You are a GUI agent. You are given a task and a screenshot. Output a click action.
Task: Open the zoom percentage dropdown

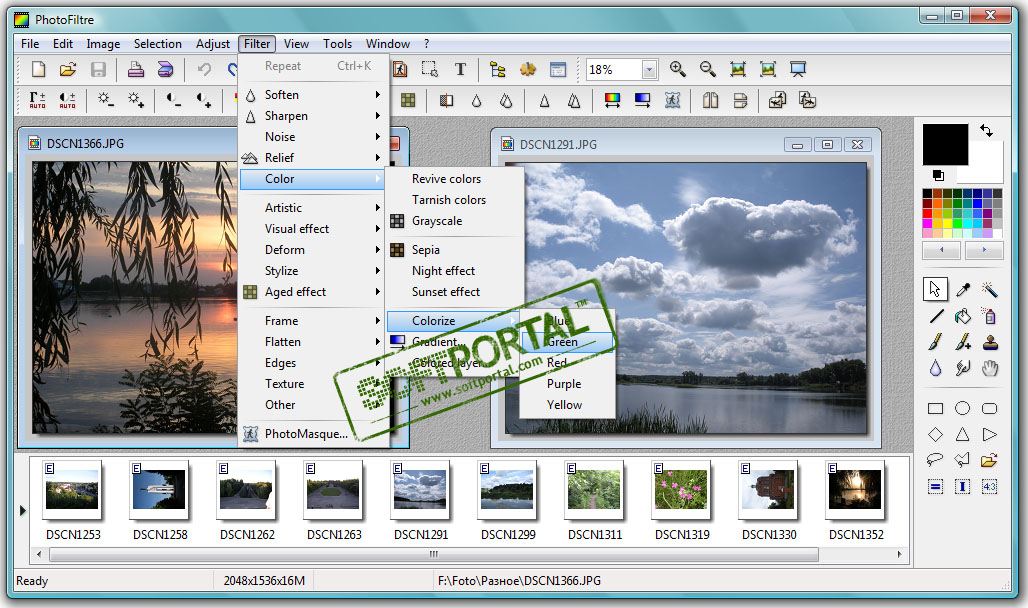point(649,70)
